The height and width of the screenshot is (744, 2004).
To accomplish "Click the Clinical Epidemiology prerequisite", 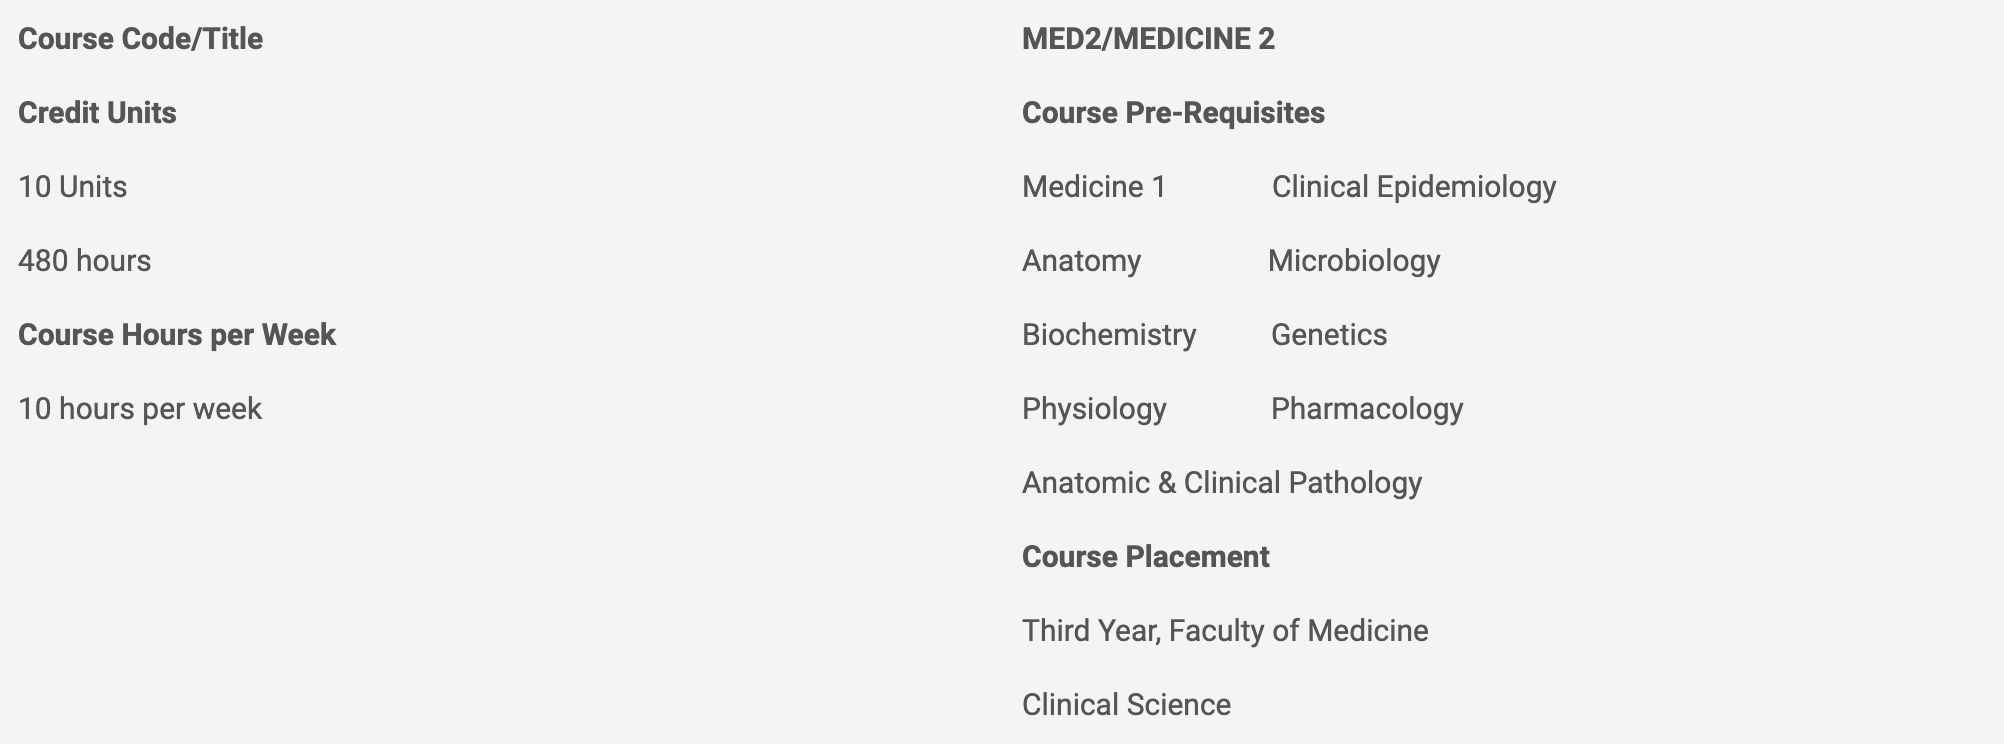I will click(x=1414, y=187).
